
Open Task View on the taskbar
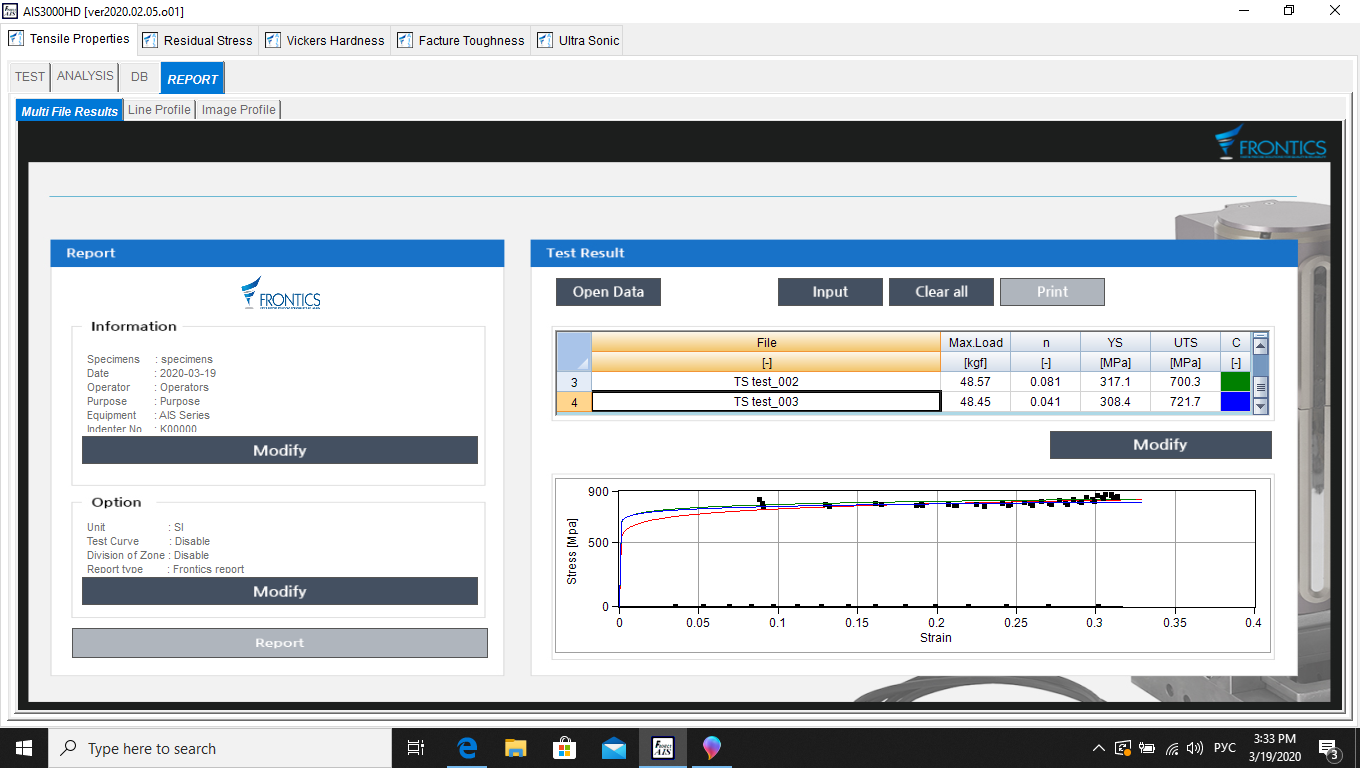[x=416, y=748]
